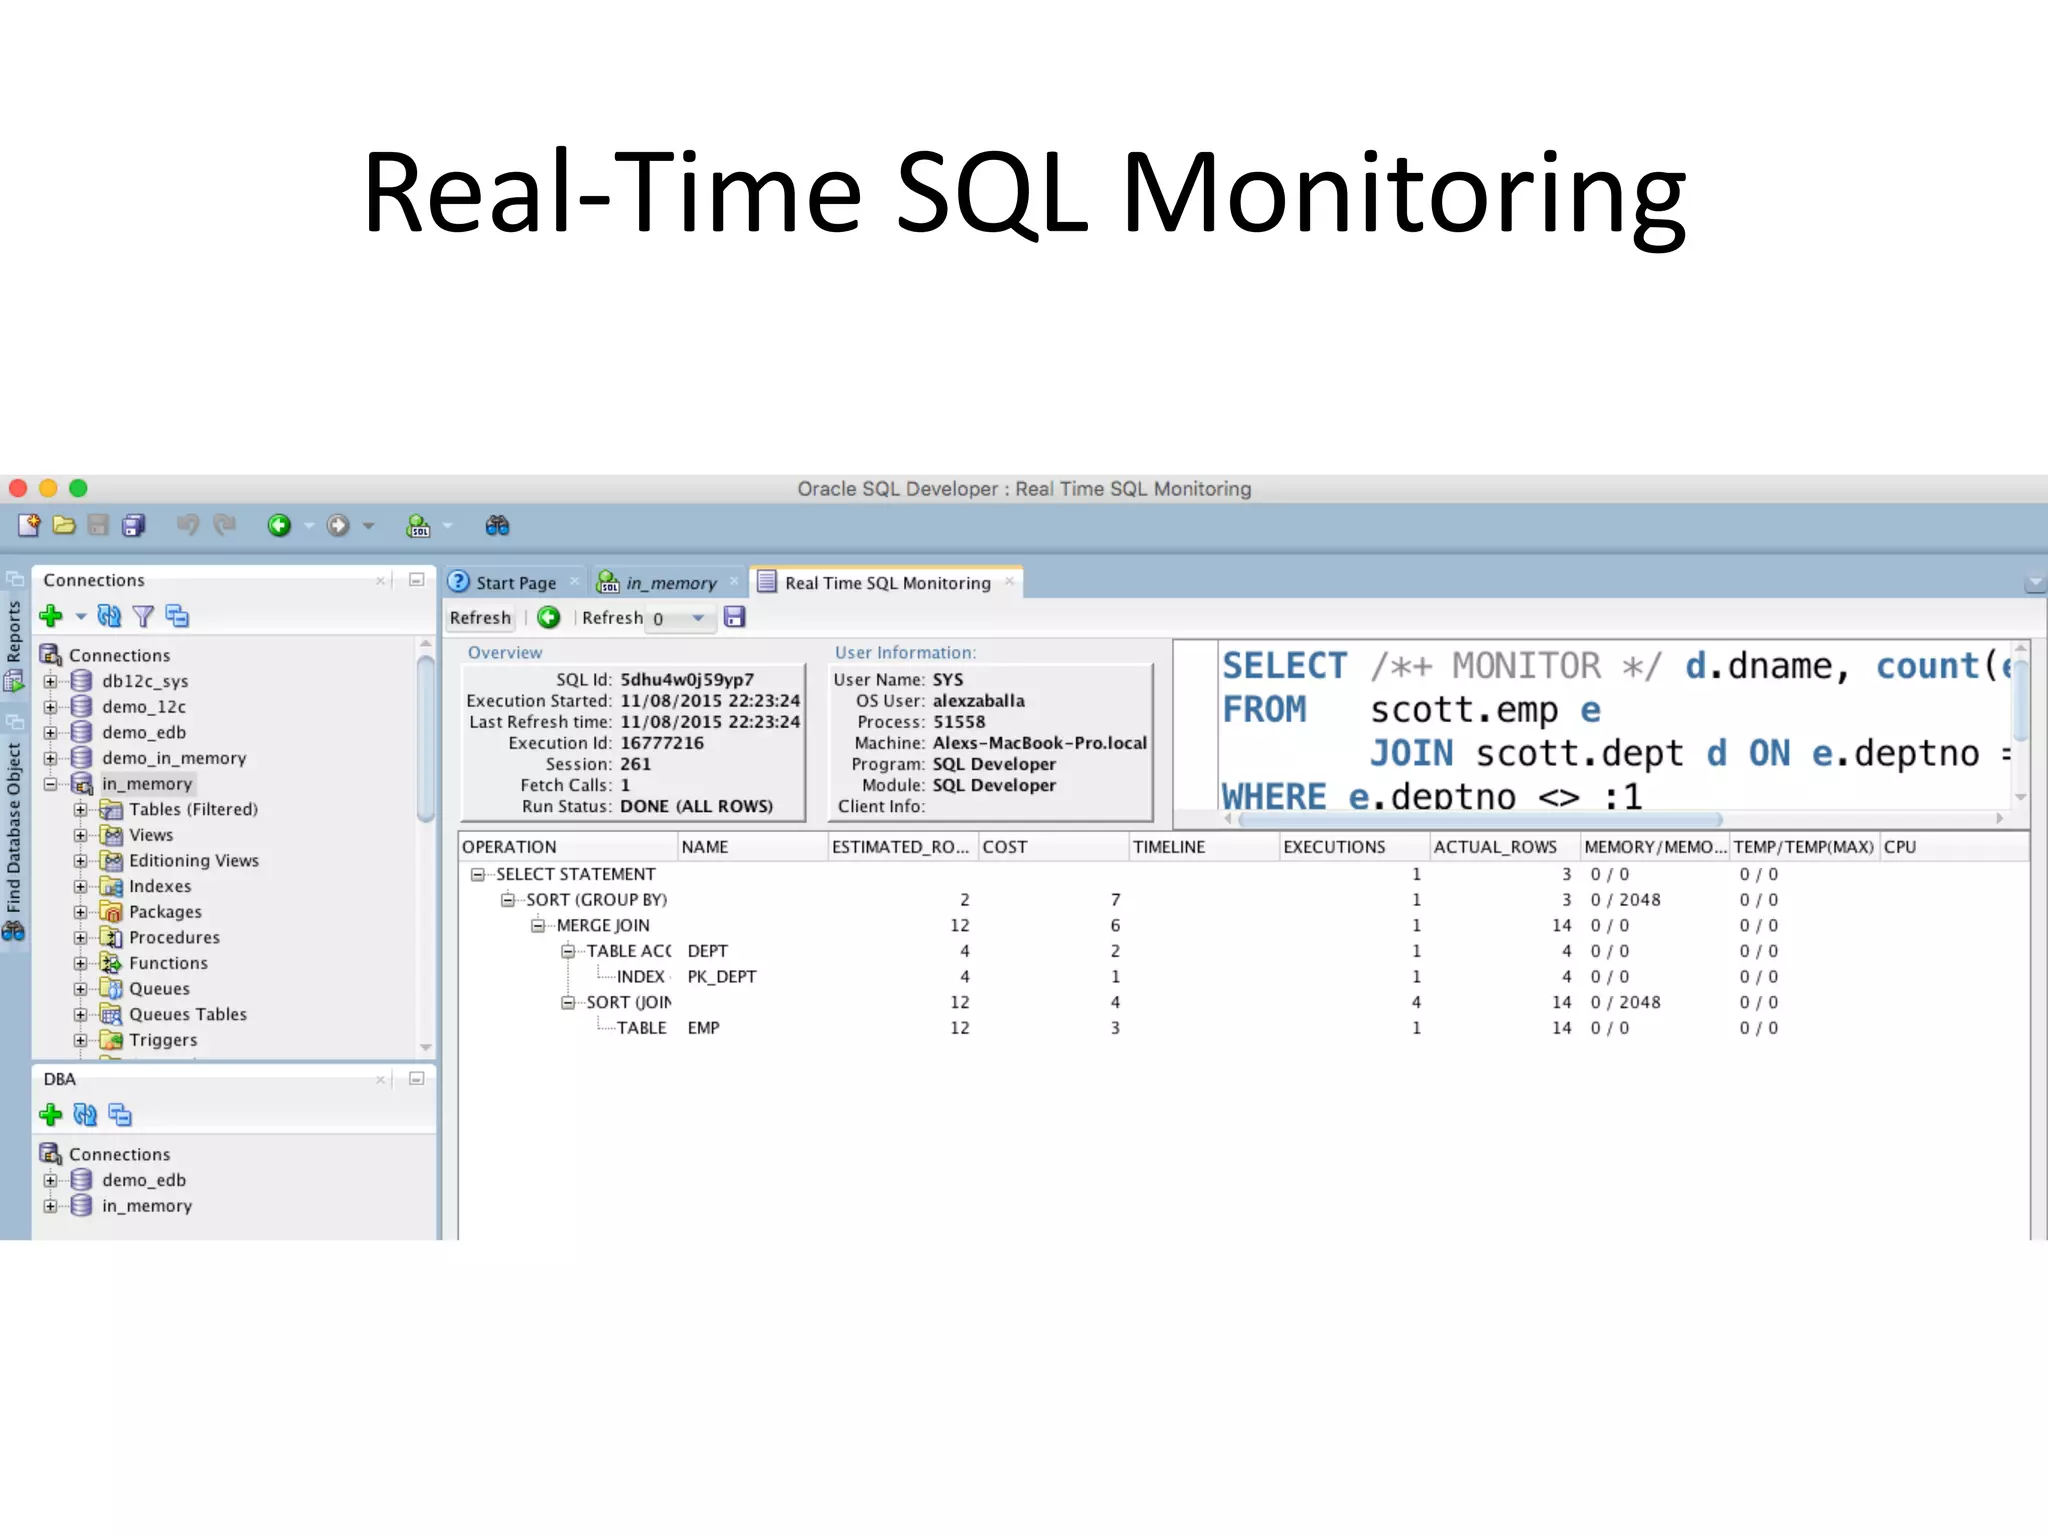Open the Reports side tab

14,631
